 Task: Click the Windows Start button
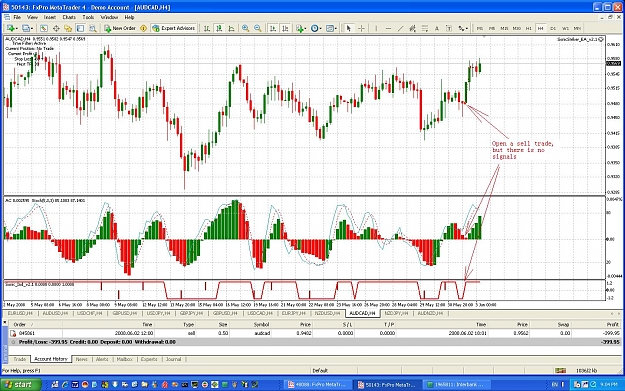pyautogui.click(x=22, y=385)
